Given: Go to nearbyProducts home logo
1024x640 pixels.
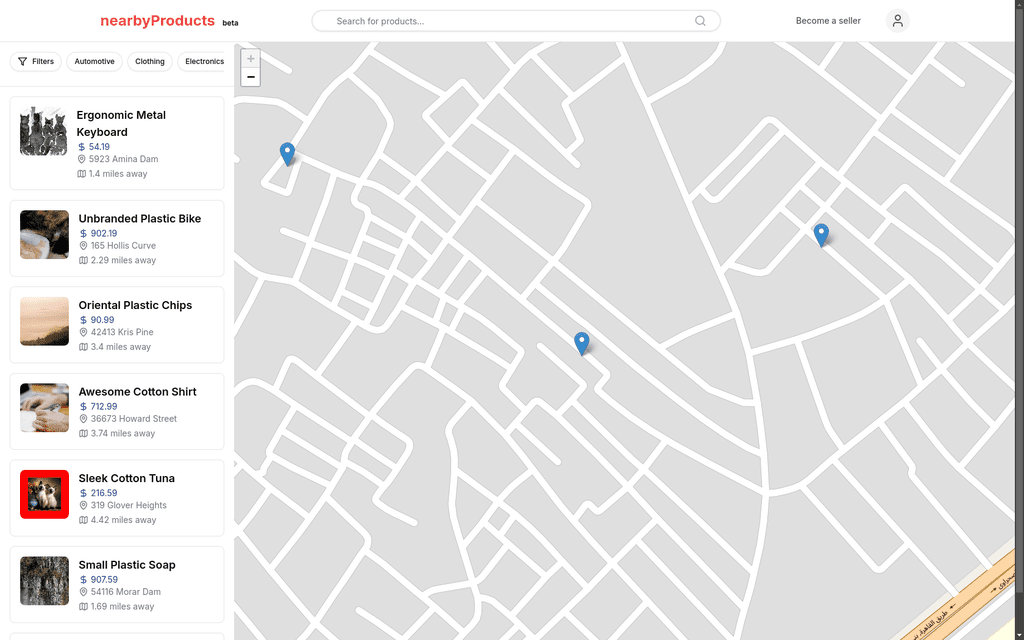Looking at the screenshot, I should pos(157,21).
